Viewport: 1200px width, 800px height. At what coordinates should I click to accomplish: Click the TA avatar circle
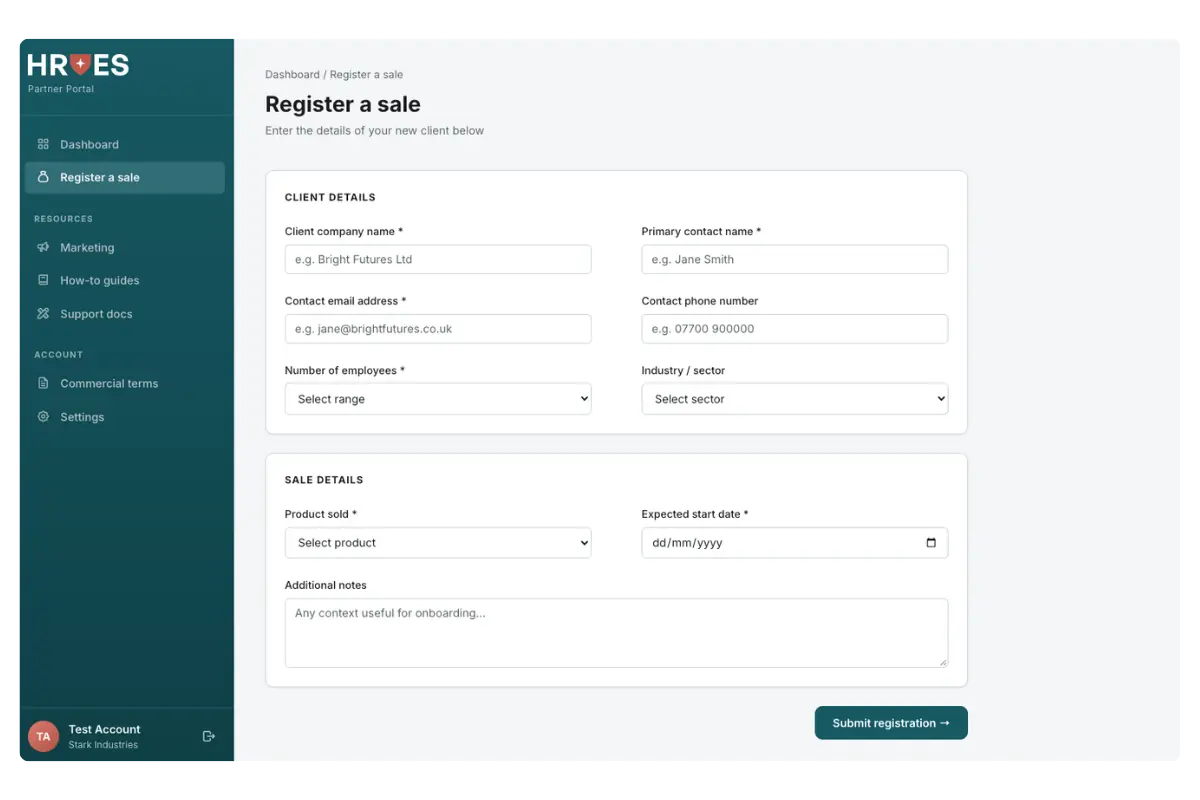coord(43,736)
